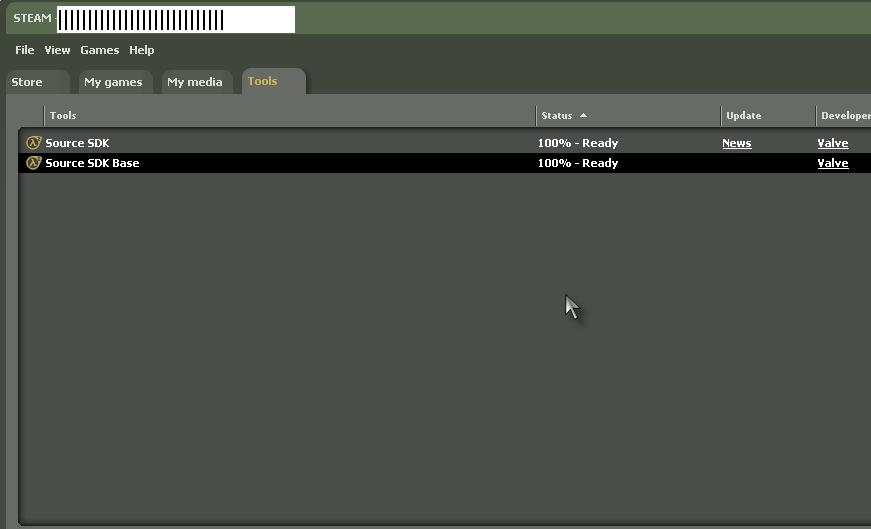Click the Source SDK Base lambda icon
871x529 pixels.
coord(33,163)
